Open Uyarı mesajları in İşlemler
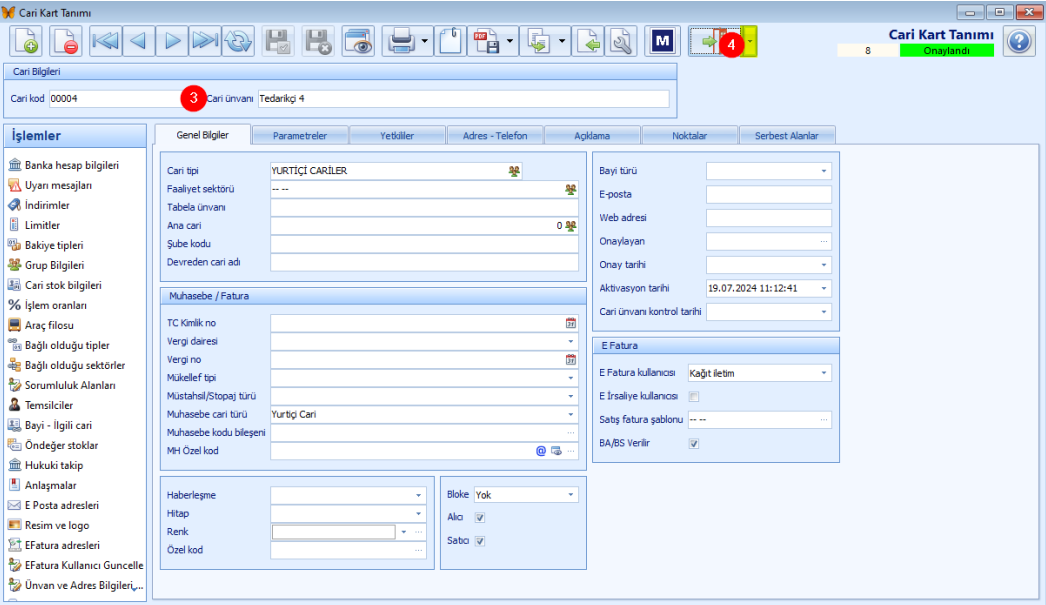 click(x=58, y=185)
